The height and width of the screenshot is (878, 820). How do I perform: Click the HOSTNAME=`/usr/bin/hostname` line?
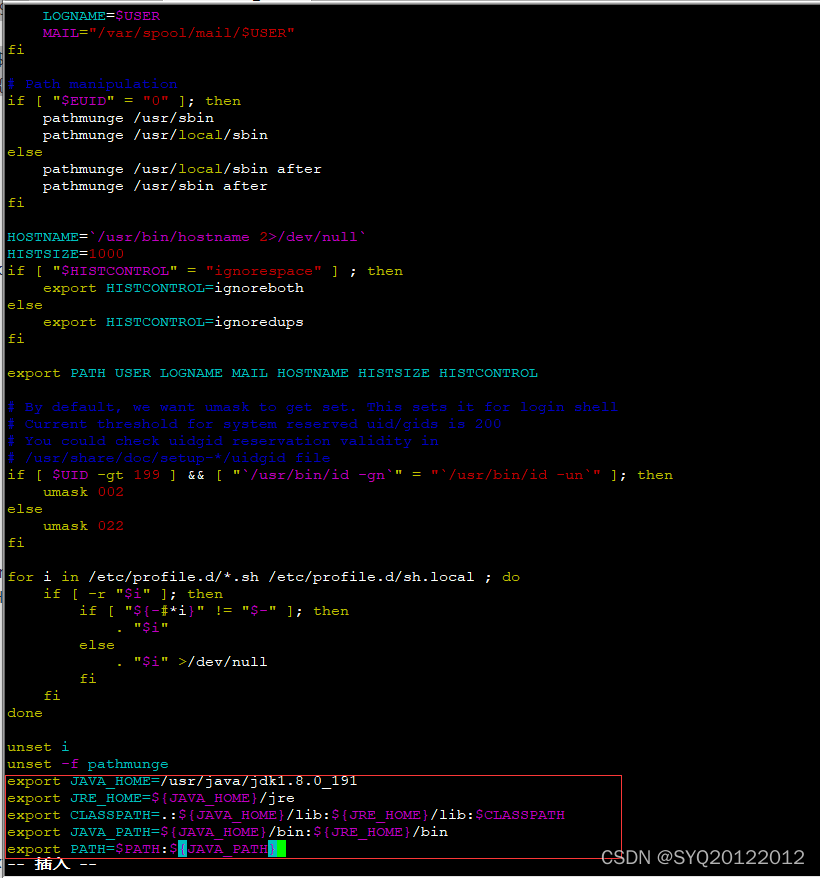pyautogui.click(x=187, y=237)
